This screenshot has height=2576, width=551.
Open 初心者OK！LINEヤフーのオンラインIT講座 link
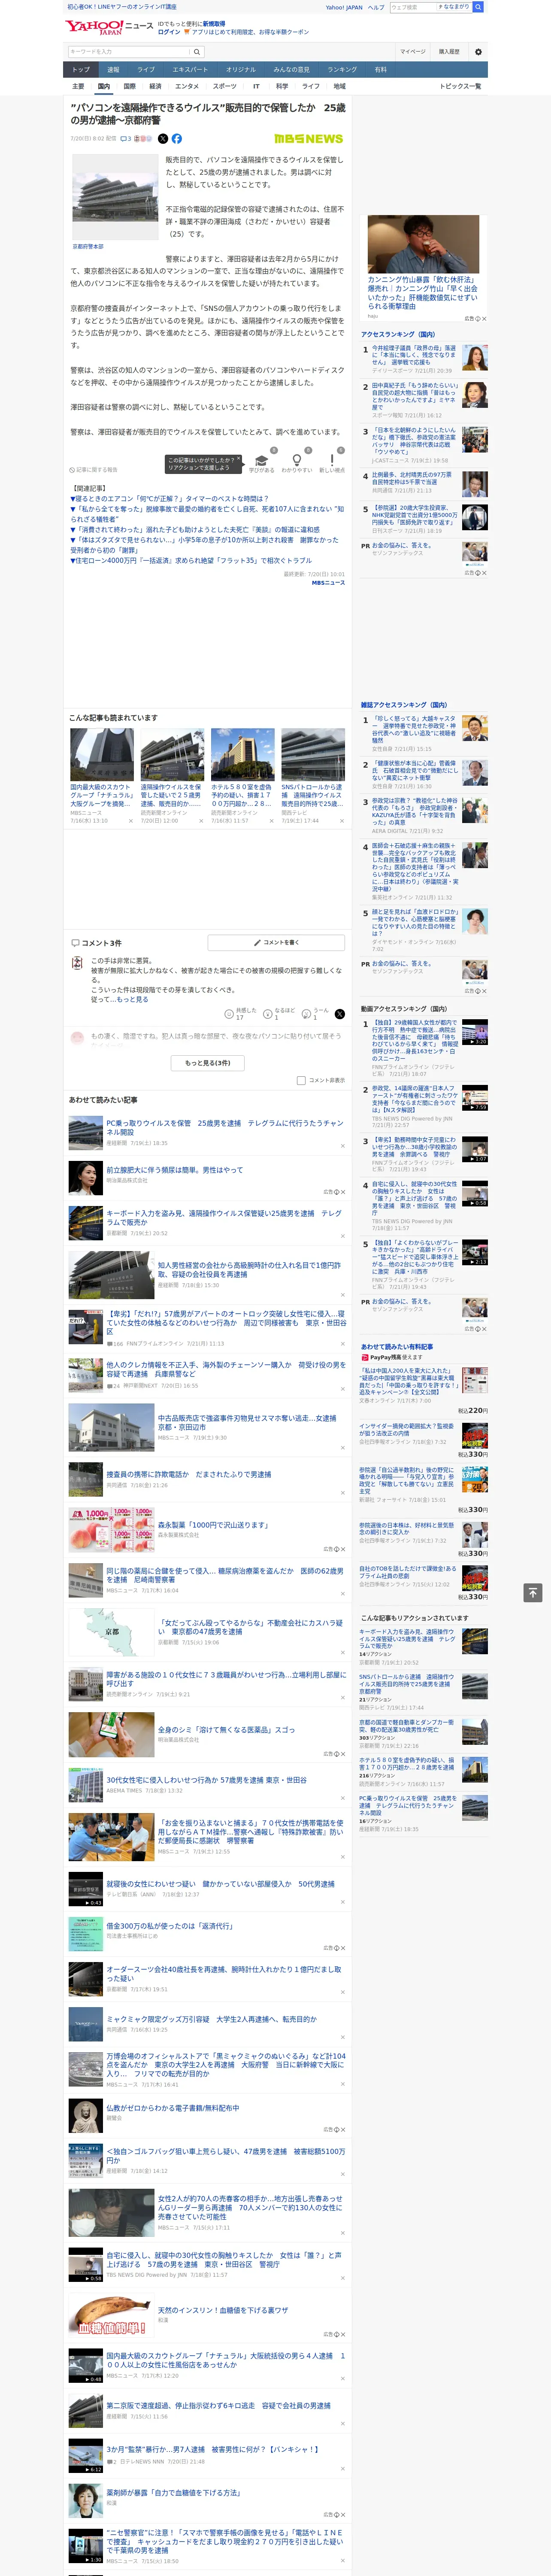click(x=122, y=7)
